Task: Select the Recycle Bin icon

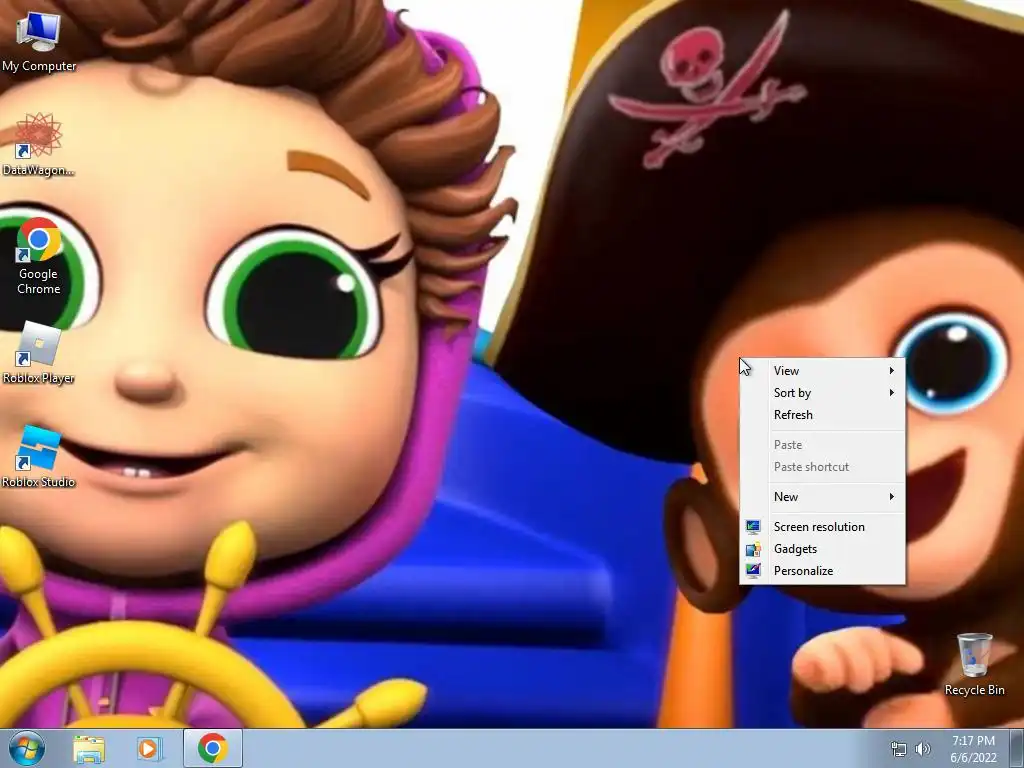Action: [974, 664]
